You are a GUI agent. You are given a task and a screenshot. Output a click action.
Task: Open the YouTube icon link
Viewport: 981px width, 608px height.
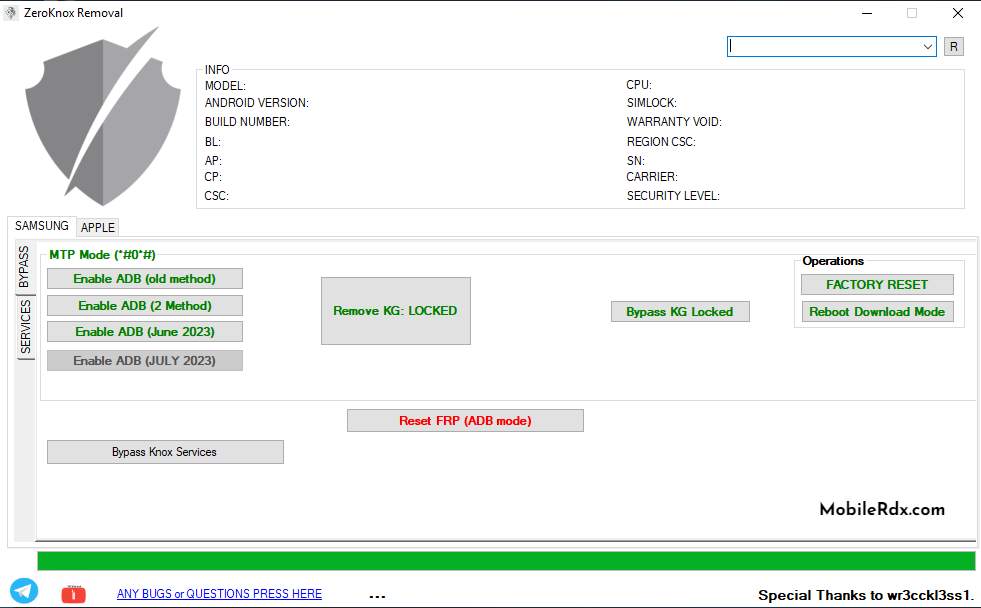point(73,594)
